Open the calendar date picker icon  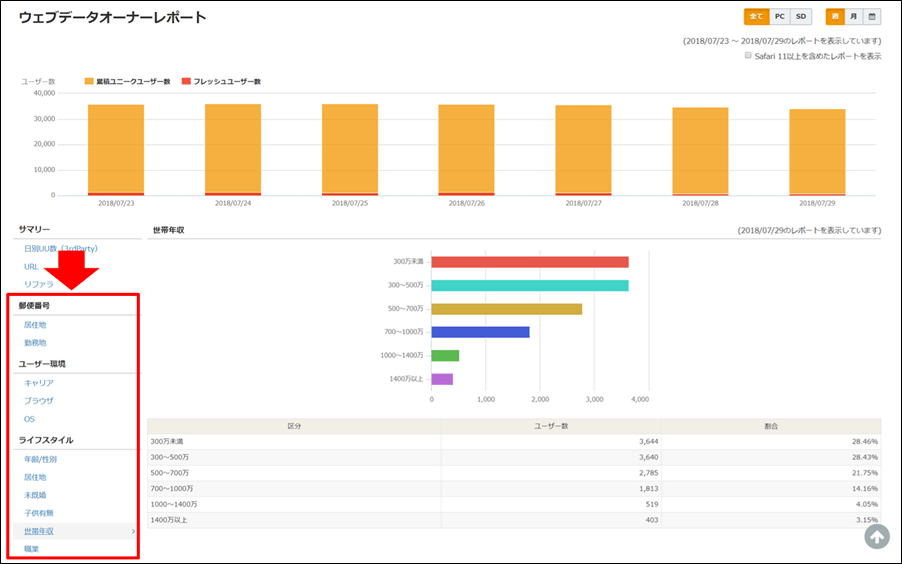pyautogui.click(x=873, y=16)
